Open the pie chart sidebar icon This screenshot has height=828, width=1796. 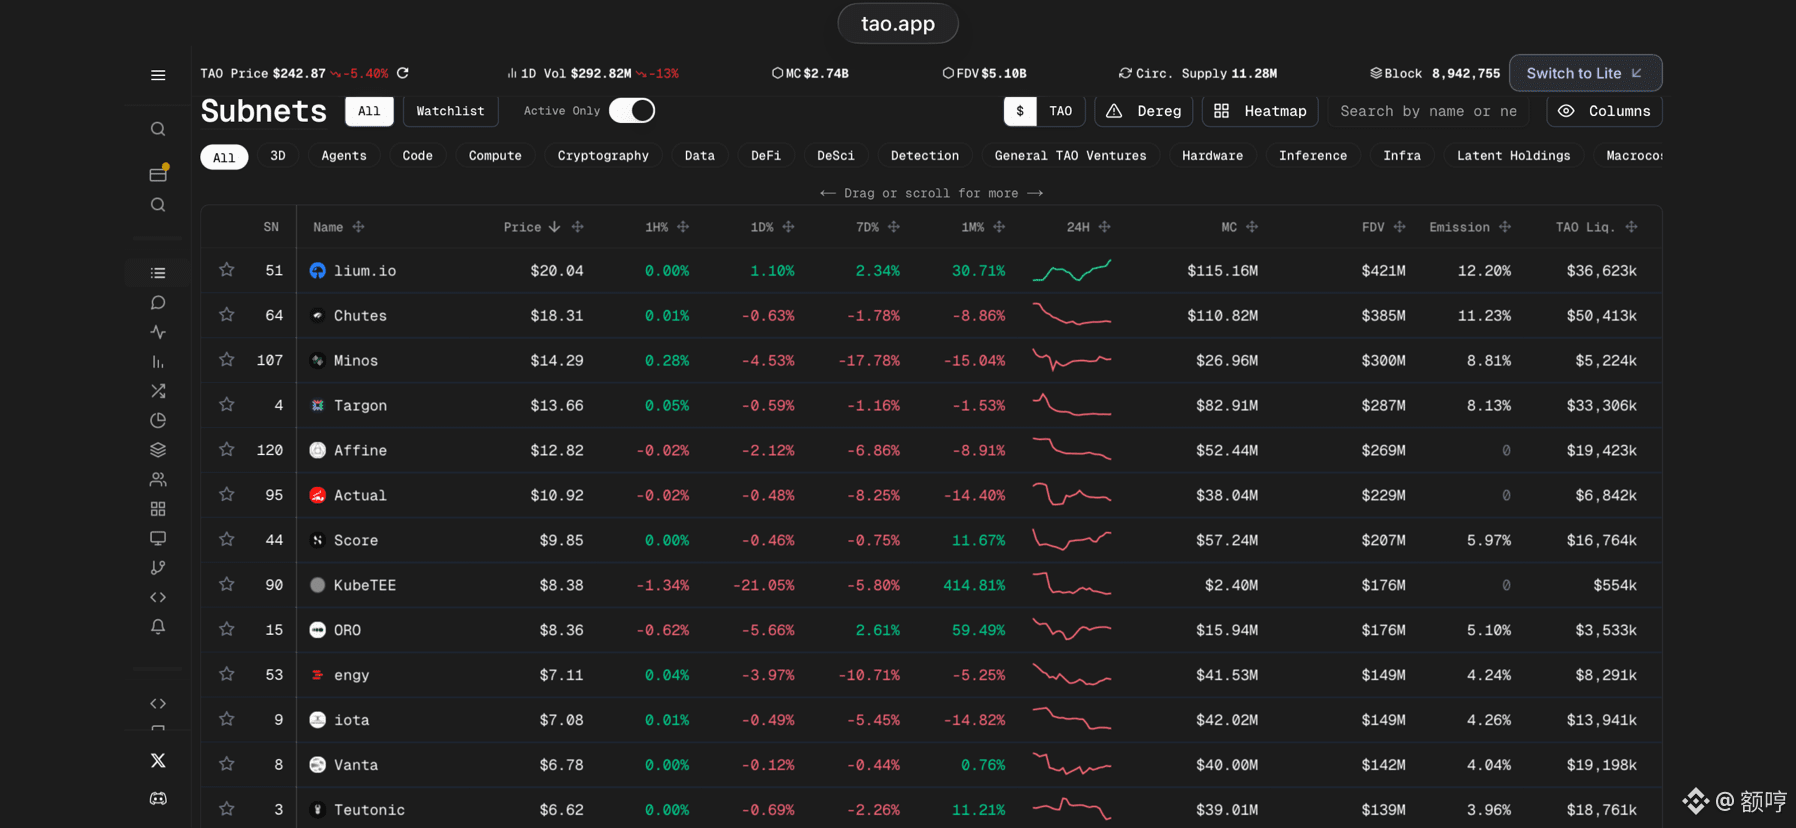pos(158,421)
